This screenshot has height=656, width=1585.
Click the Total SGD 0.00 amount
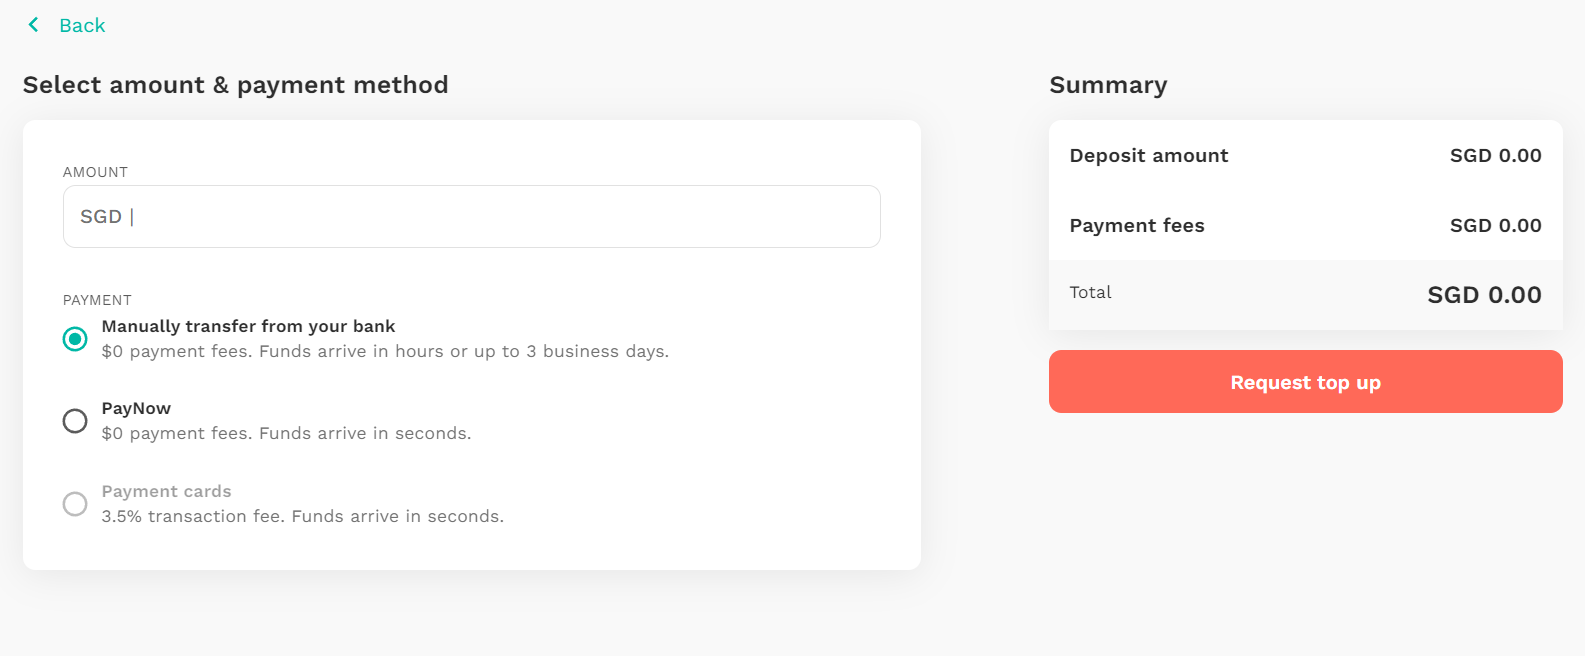(1484, 294)
